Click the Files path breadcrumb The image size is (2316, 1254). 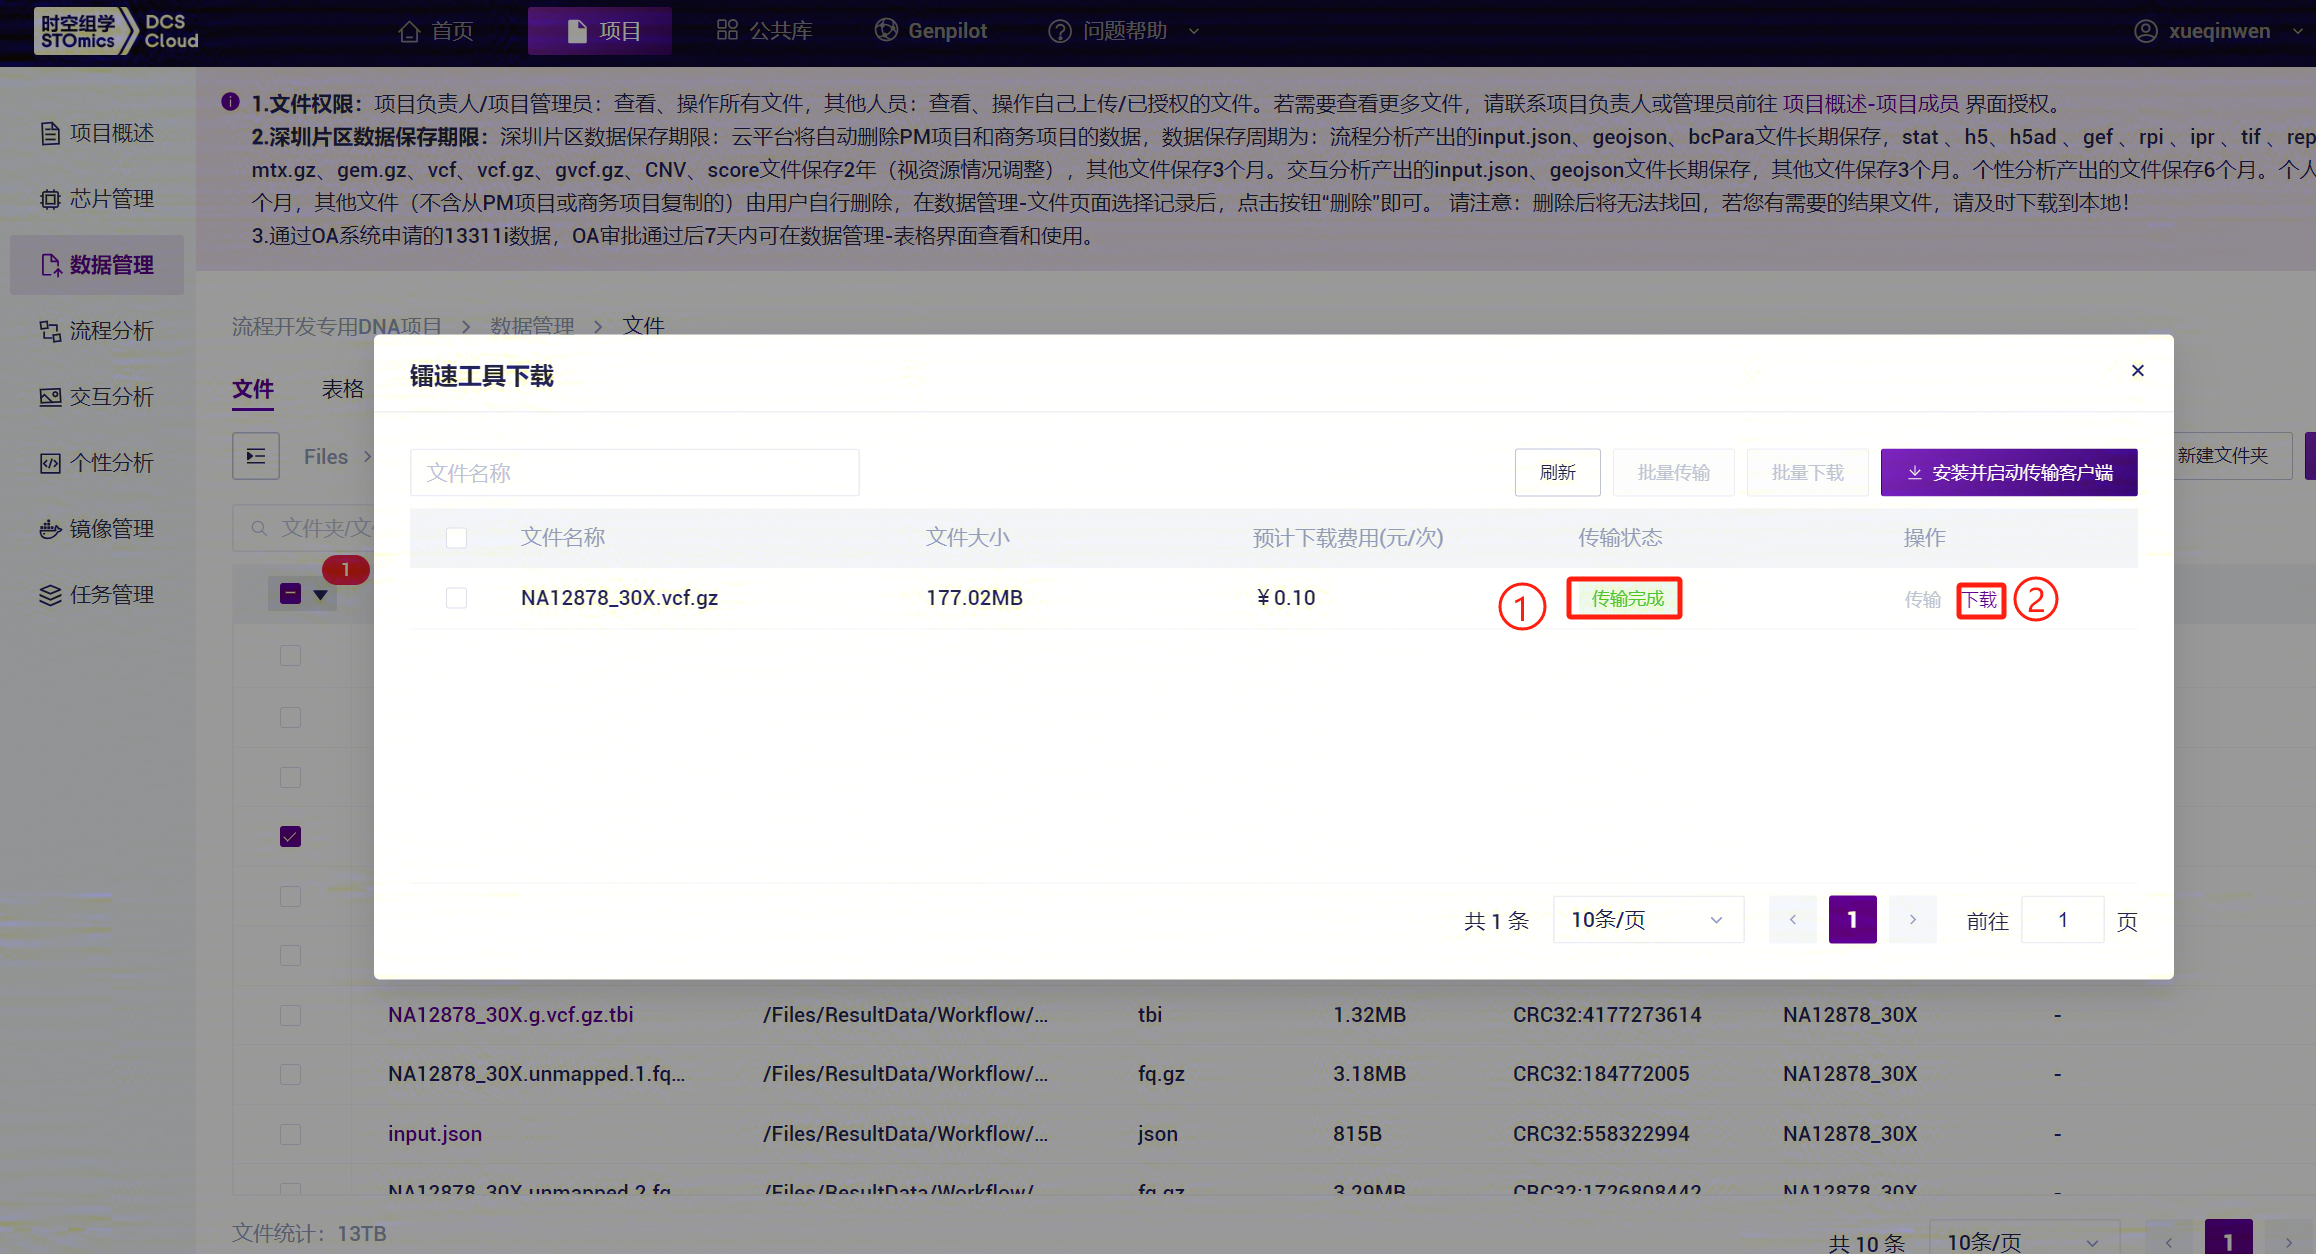click(x=326, y=457)
